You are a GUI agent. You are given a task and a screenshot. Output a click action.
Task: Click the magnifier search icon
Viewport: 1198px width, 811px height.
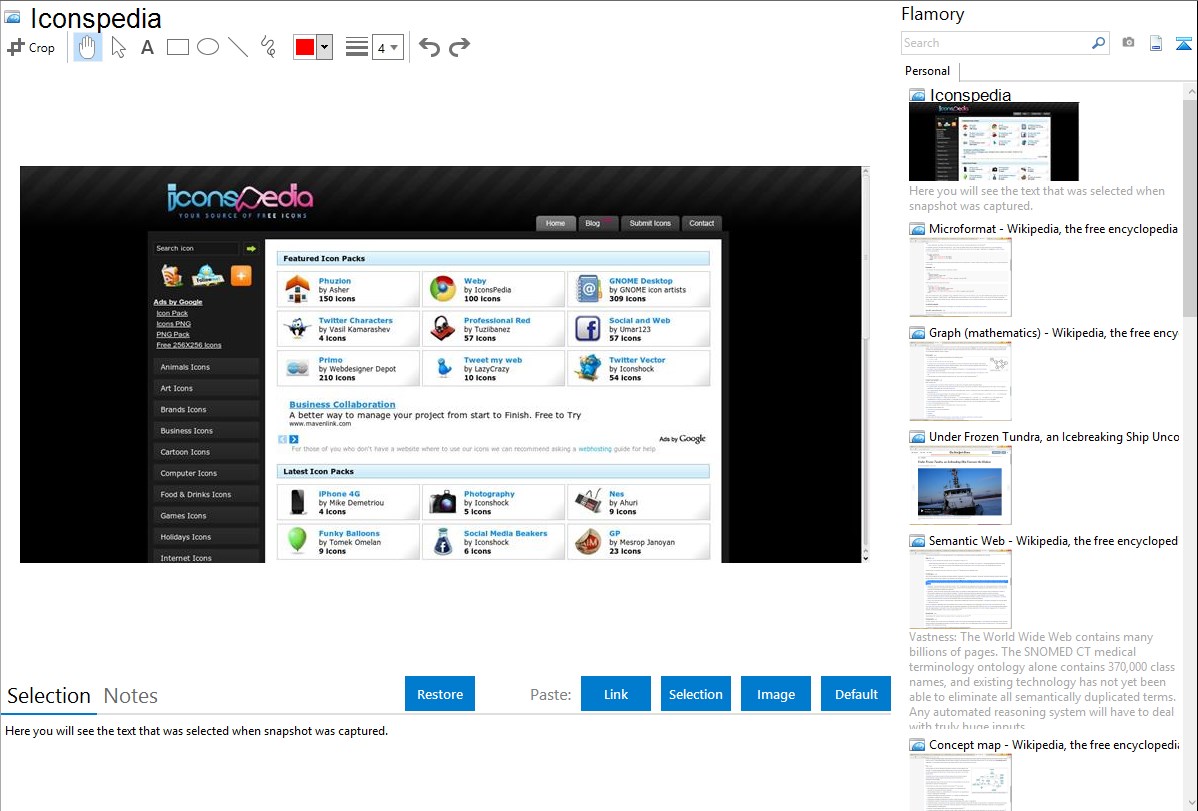pos(1099,43)
